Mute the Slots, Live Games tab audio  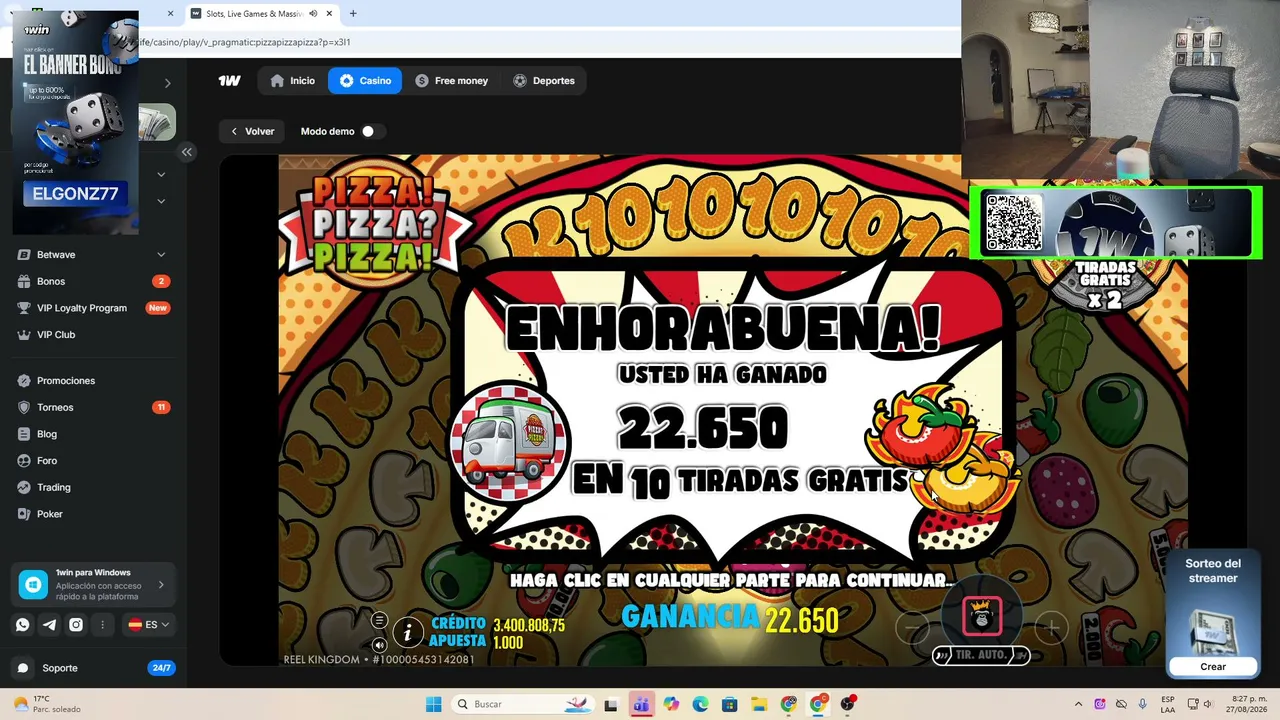tap(314, 14)
